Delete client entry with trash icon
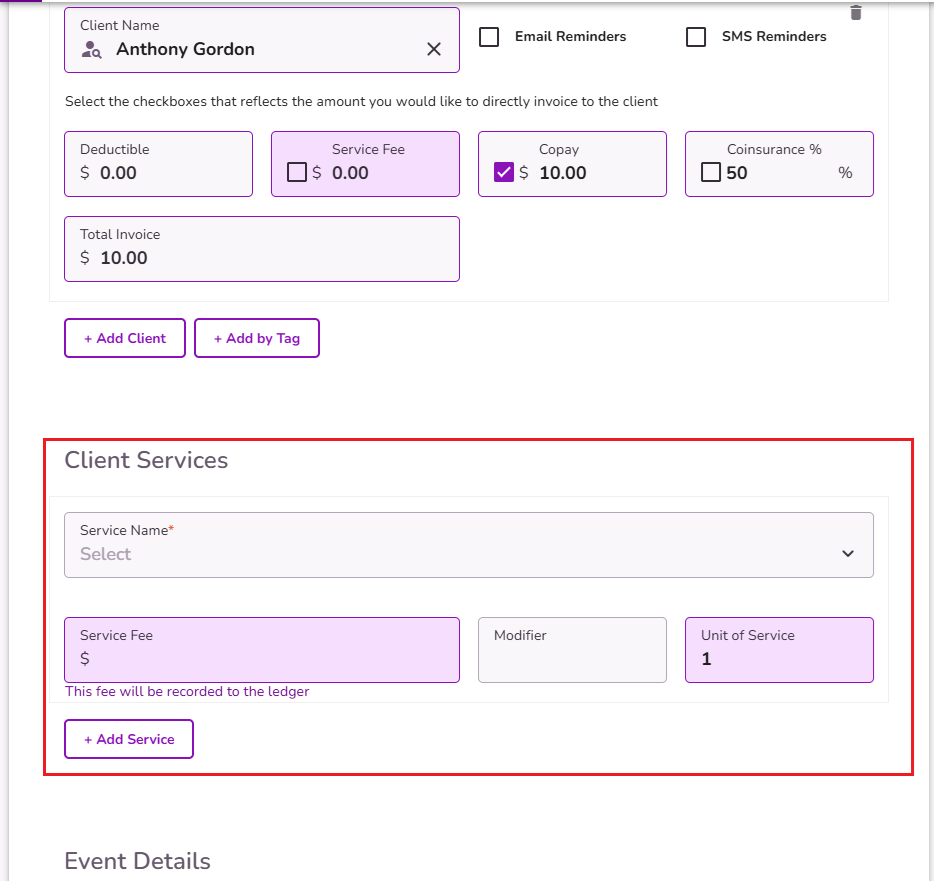The width and height of the screenshot is (938, 881). click(855, 13)
